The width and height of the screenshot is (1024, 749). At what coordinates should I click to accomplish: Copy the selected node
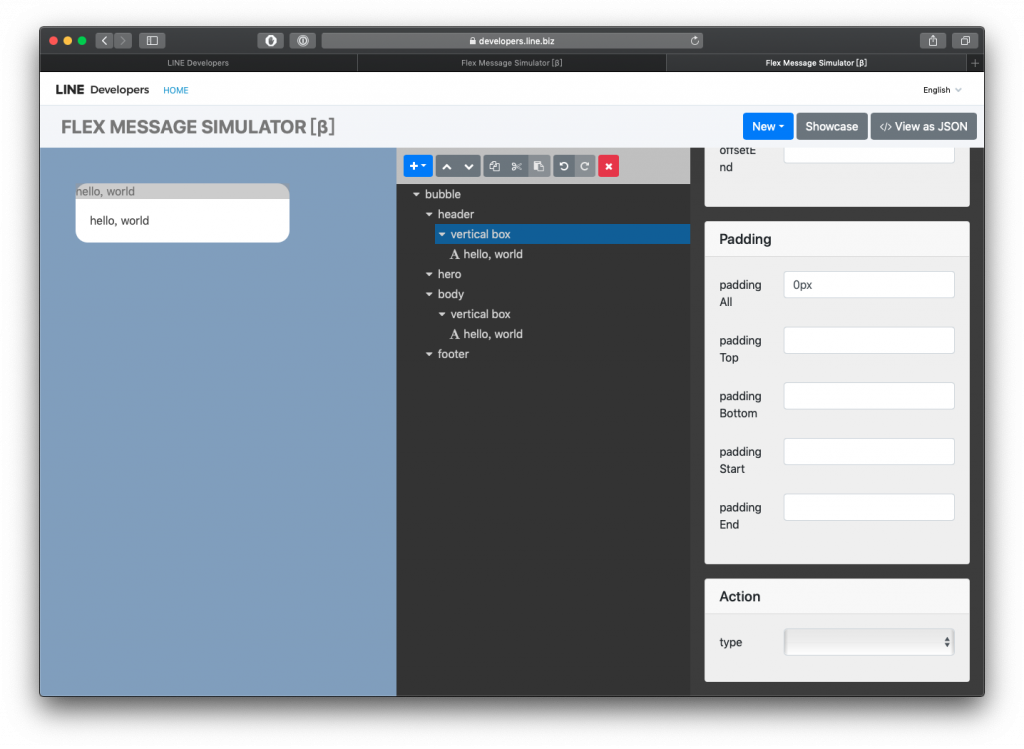tap(494, 166)
